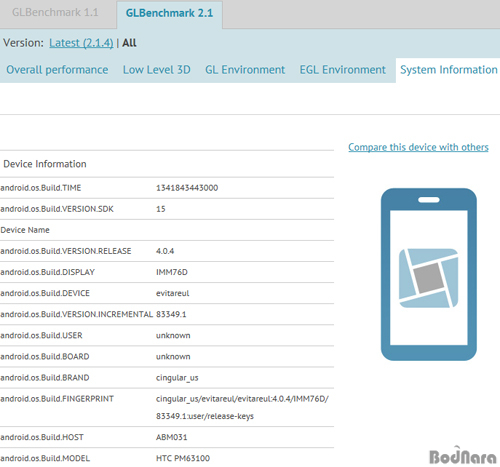Select the release value 4.0.4
This screenshot has width=500, height=467.
tap(165, 251)
